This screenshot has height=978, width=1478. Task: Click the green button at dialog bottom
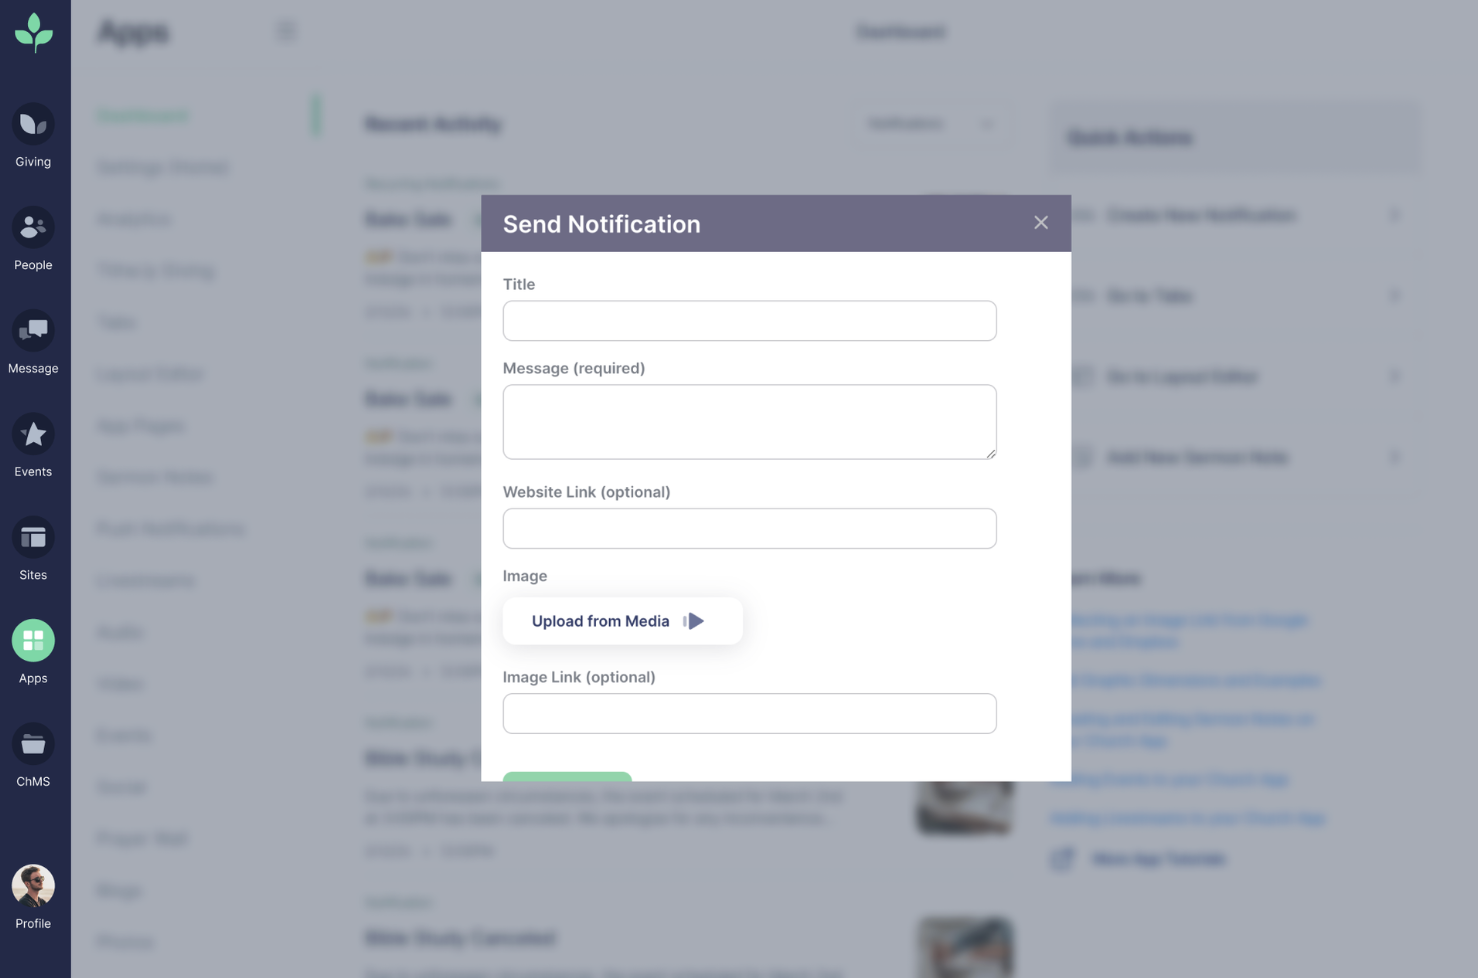(567, 776)
